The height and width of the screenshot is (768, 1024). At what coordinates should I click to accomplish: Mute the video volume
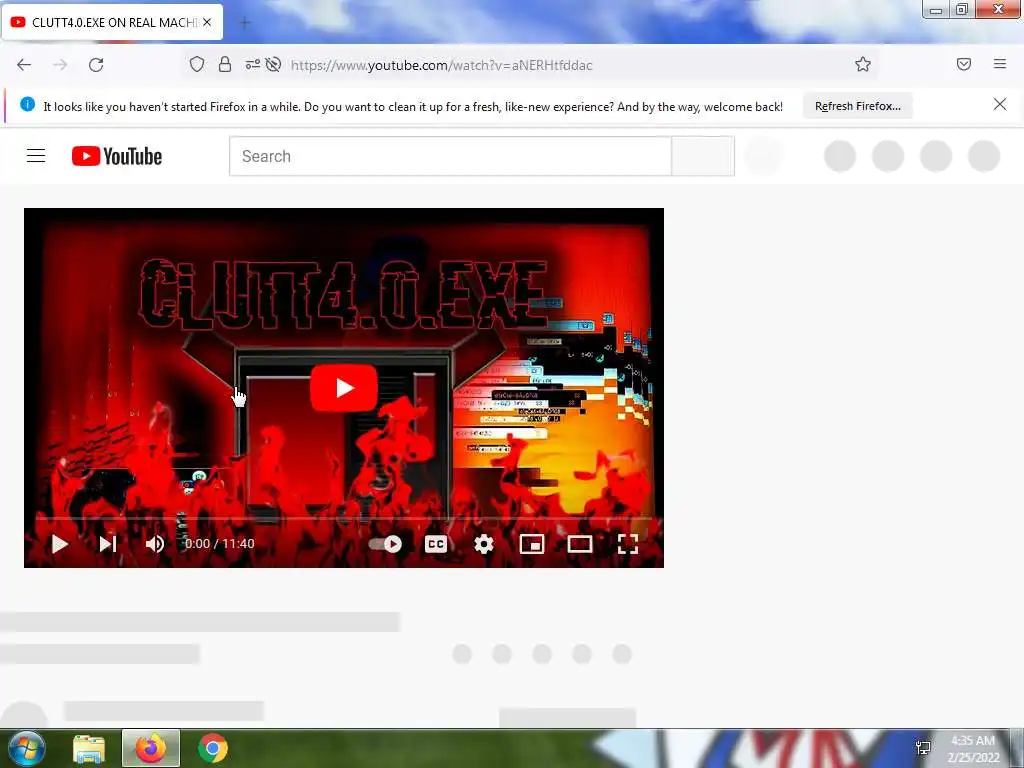(x=155, y=544)
